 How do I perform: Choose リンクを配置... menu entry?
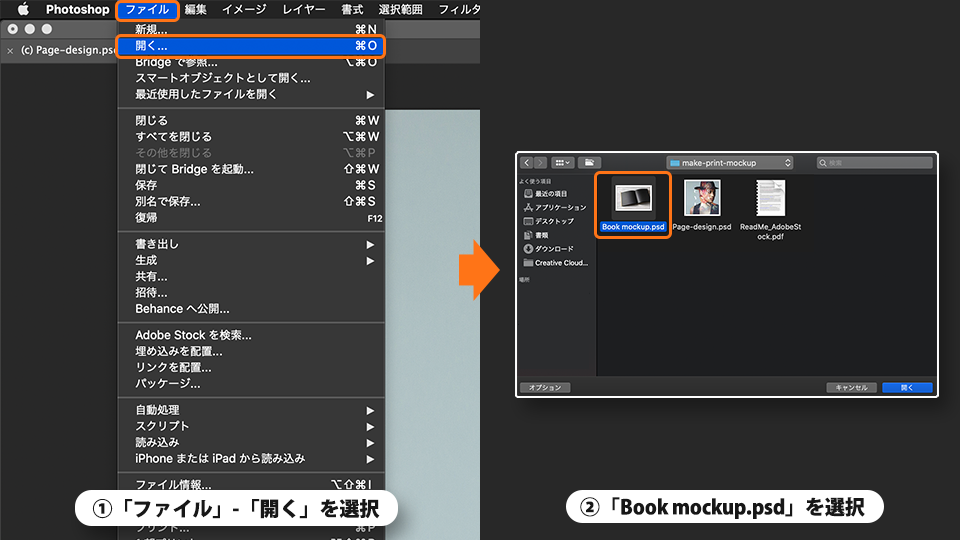click(x=251, y=367)
